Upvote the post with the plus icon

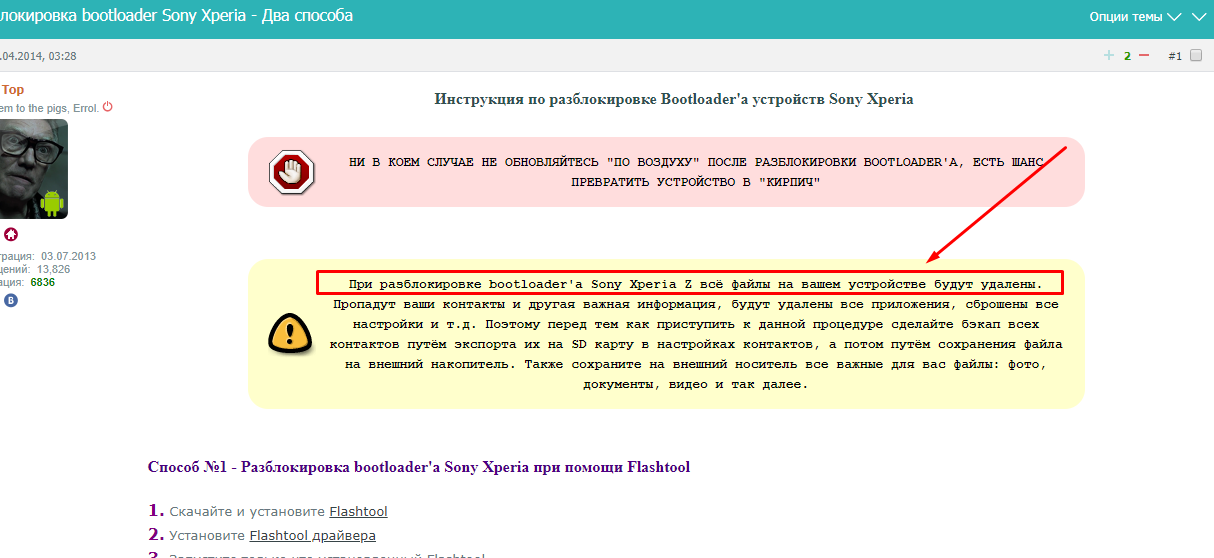[x=1108, y=56]
